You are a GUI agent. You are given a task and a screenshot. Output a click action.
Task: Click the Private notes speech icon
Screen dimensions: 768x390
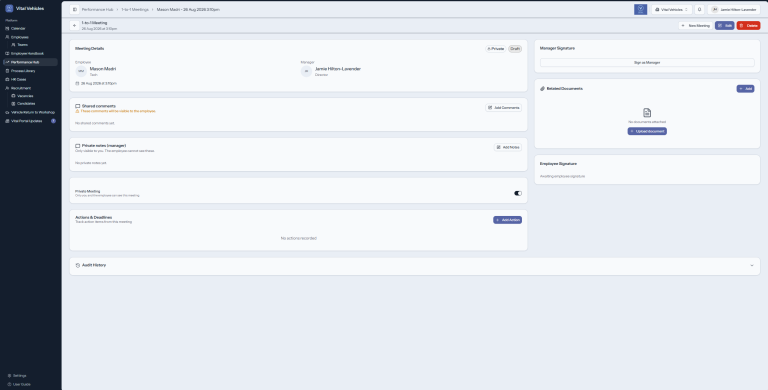point(77,146)
